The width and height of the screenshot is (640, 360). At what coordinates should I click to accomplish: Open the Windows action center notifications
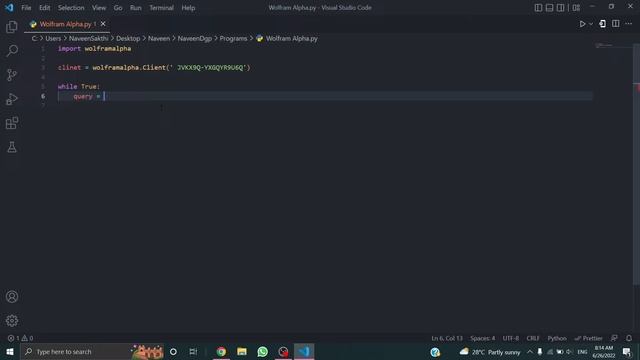tap(627, 352)
